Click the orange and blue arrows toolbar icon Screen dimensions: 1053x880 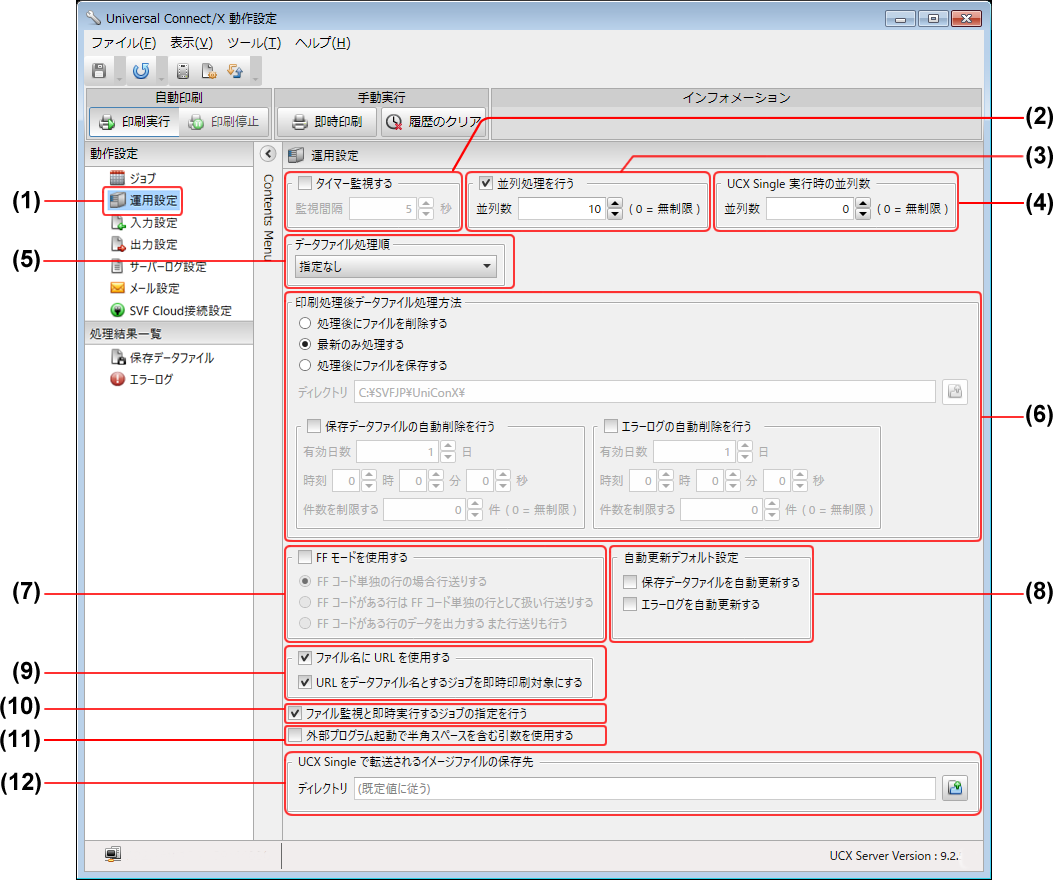pyautogui.click(x=235, y=71)
